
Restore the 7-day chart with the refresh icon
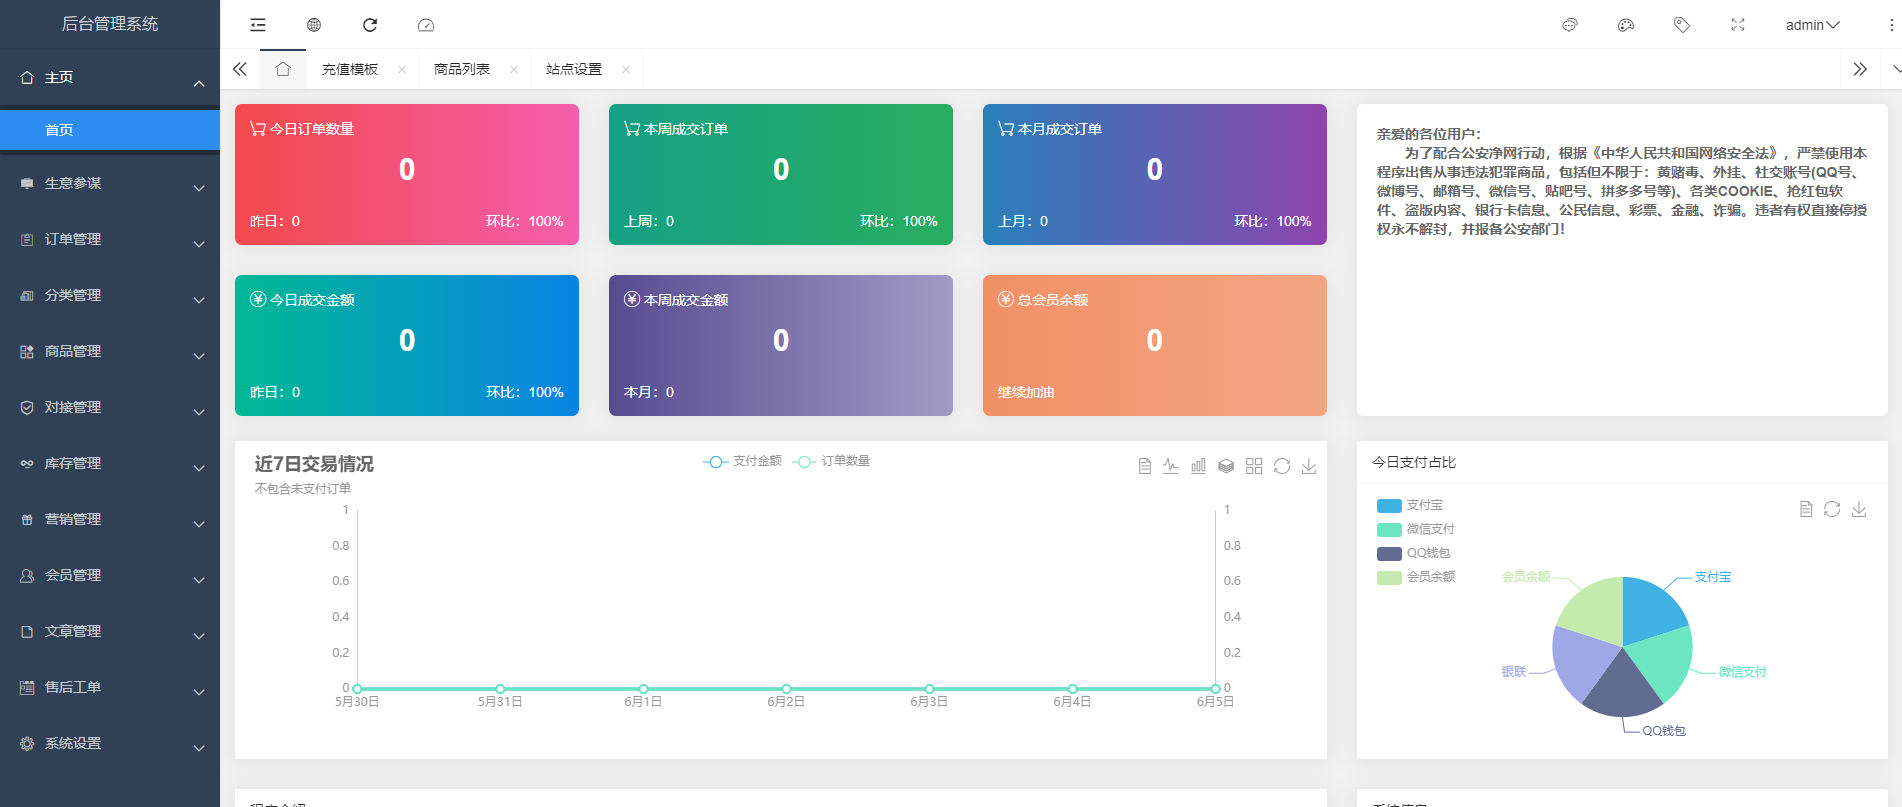coord(1282,466)
